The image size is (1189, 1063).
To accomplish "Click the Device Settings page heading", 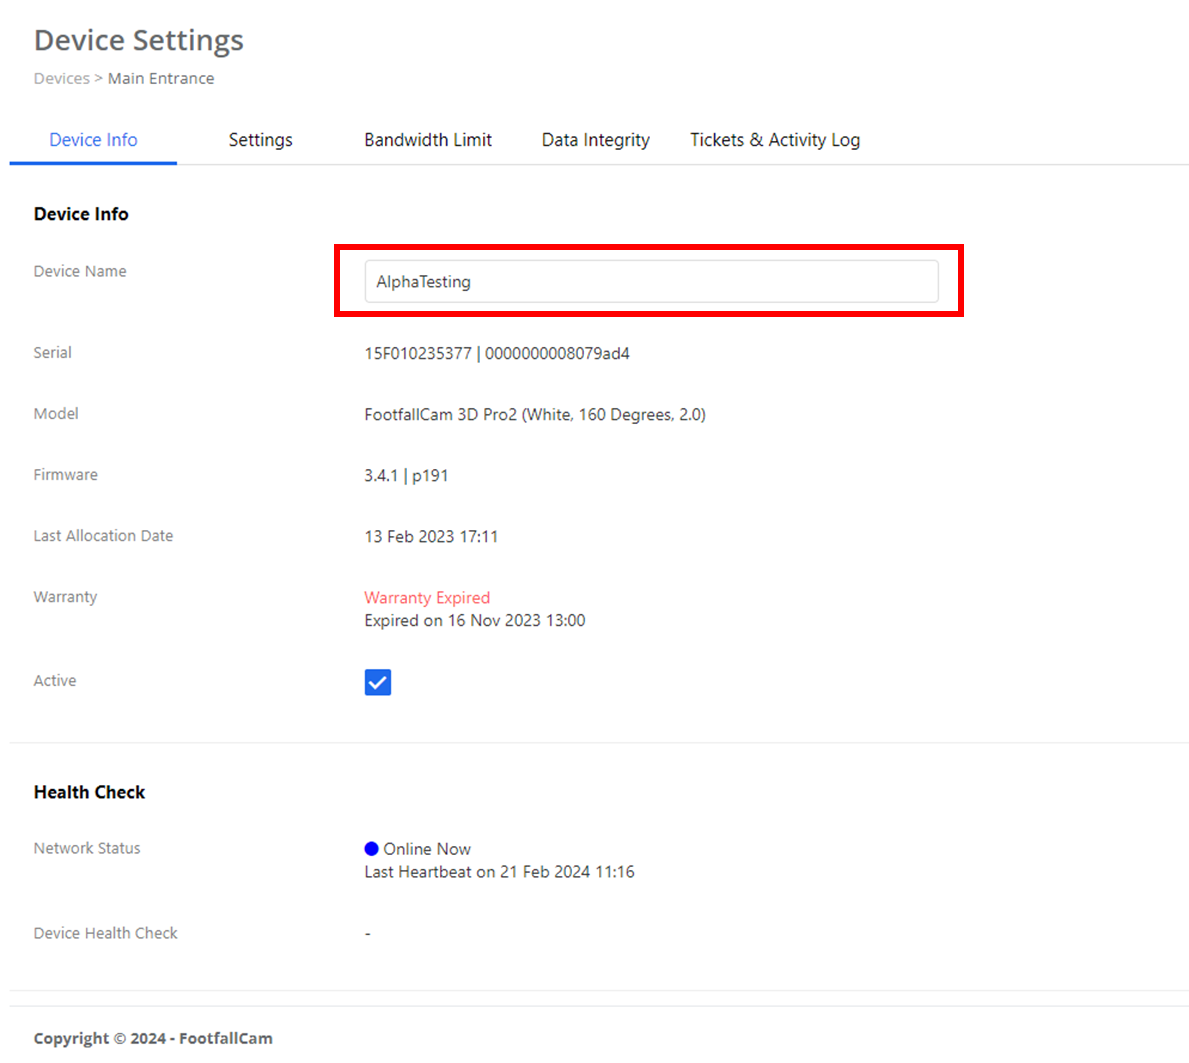I will [x=139, y=40].
